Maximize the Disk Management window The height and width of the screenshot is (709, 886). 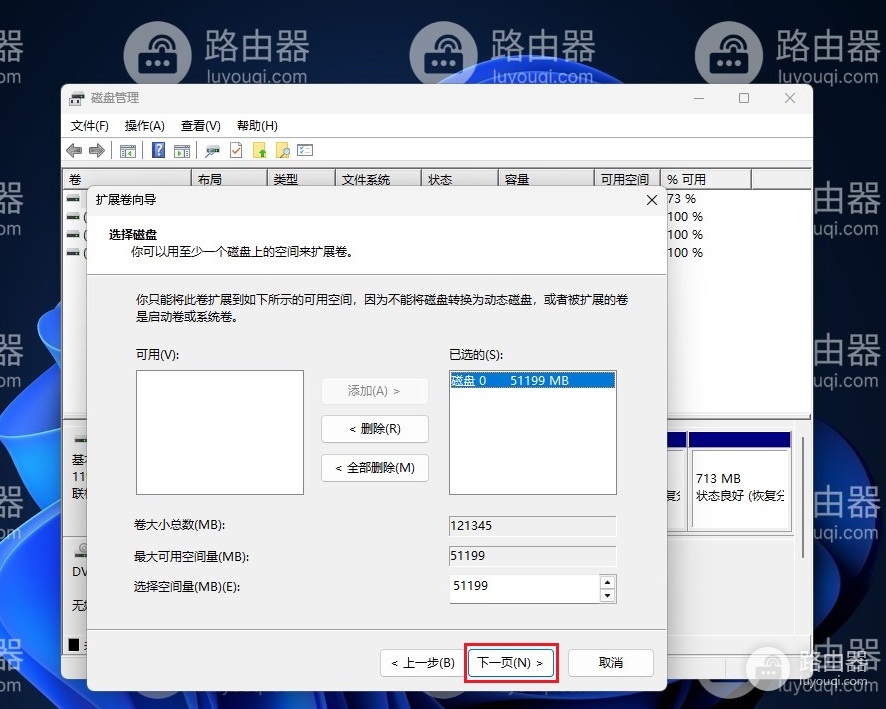744,98
